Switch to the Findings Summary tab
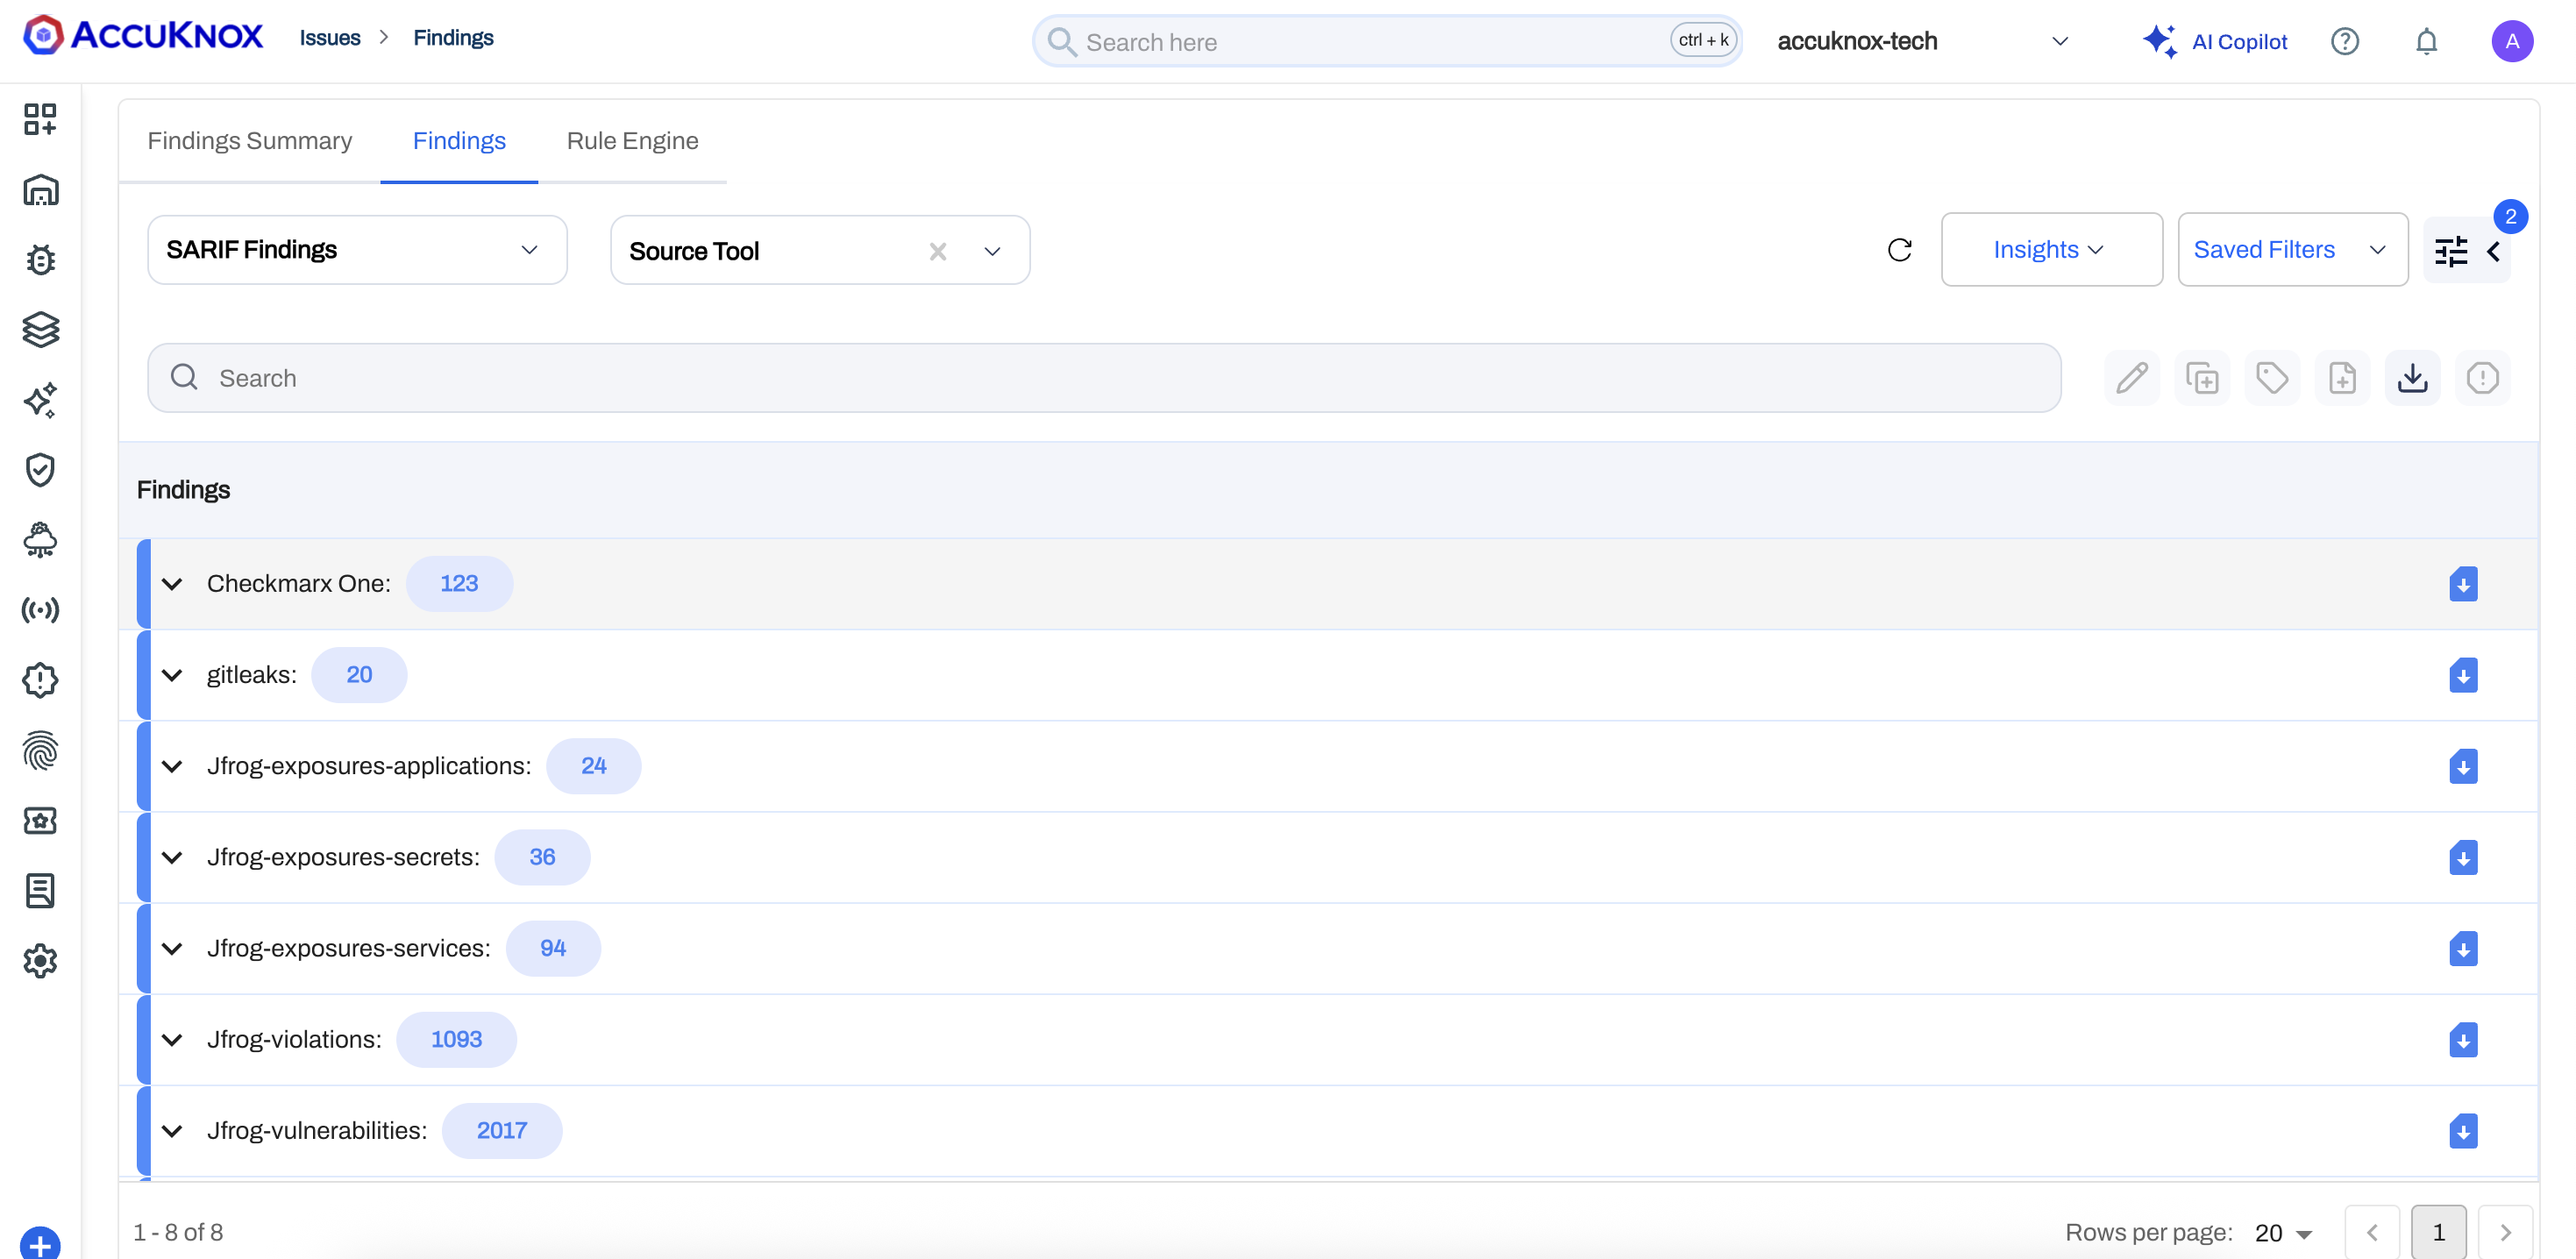 pyautogui.click(x=250, y=141)
